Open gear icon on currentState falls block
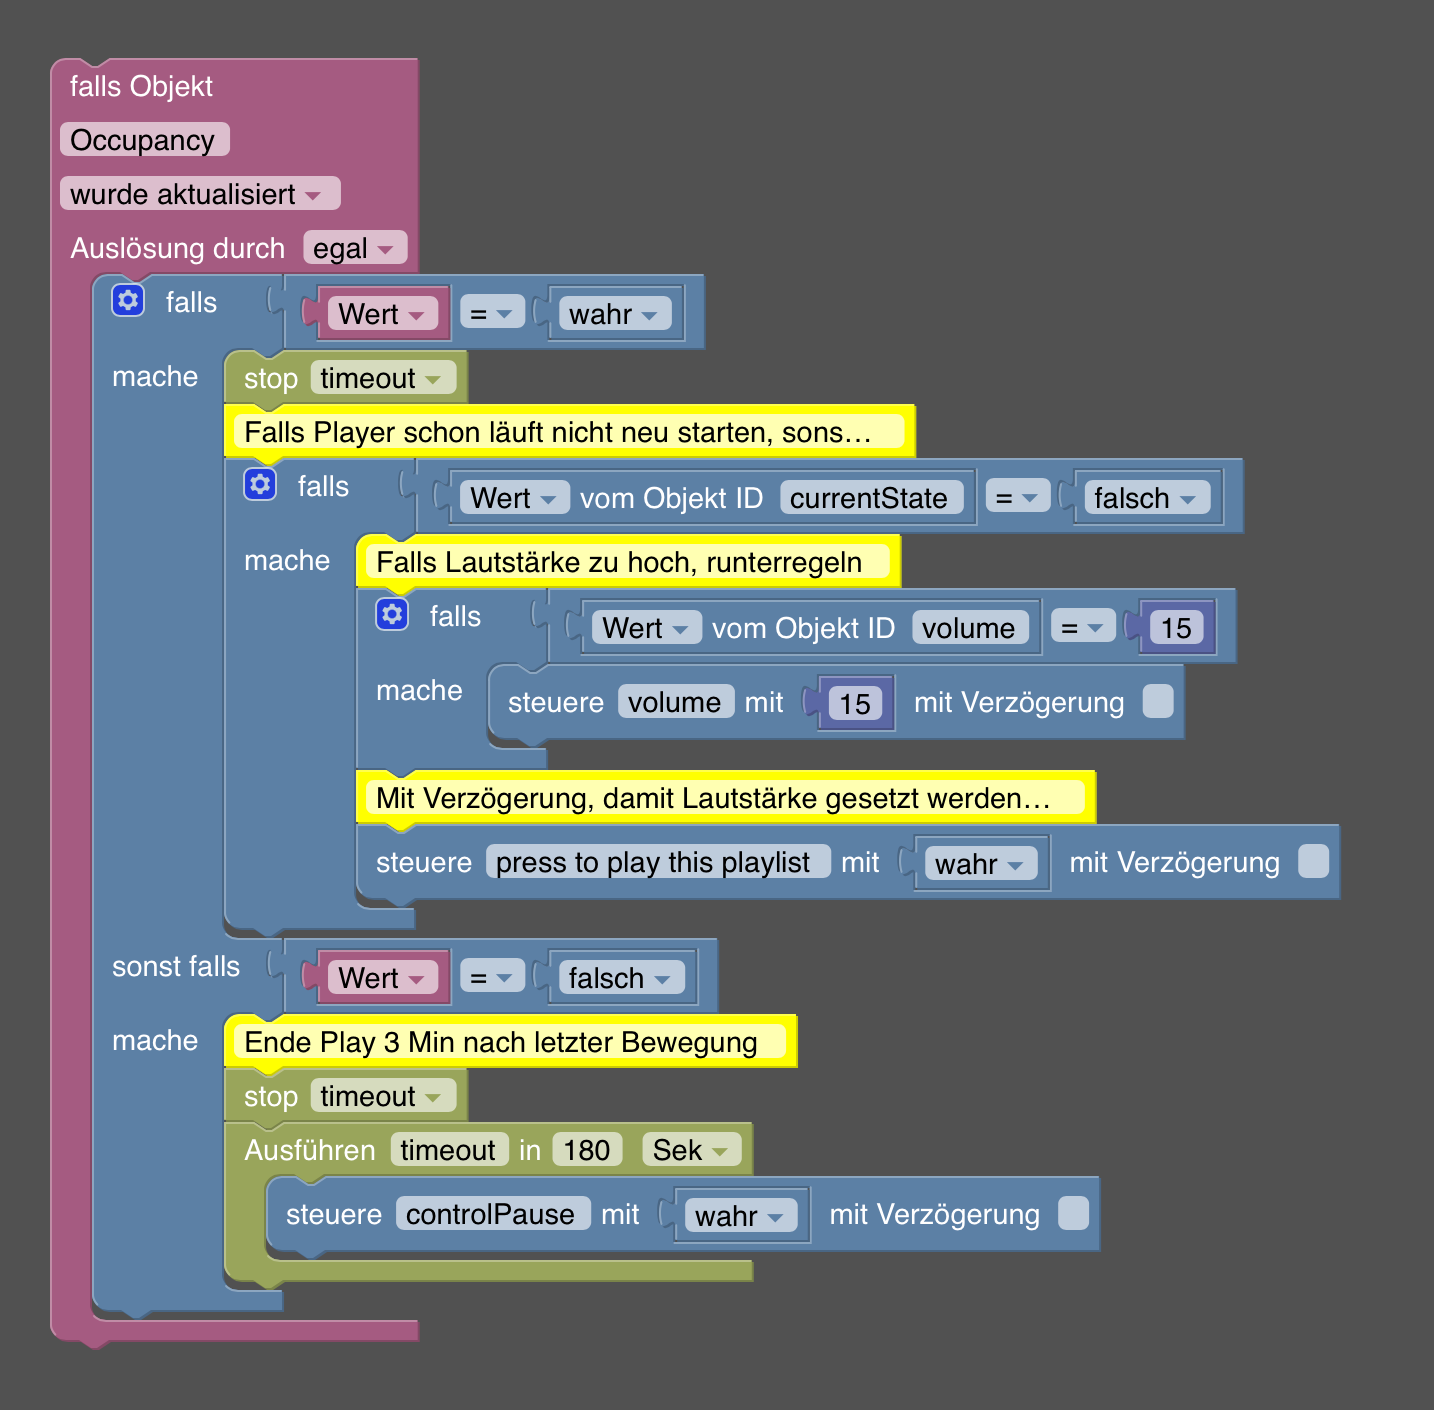Image resolution: width=1434 pixels, height=1410 pixels. point(260,484)
